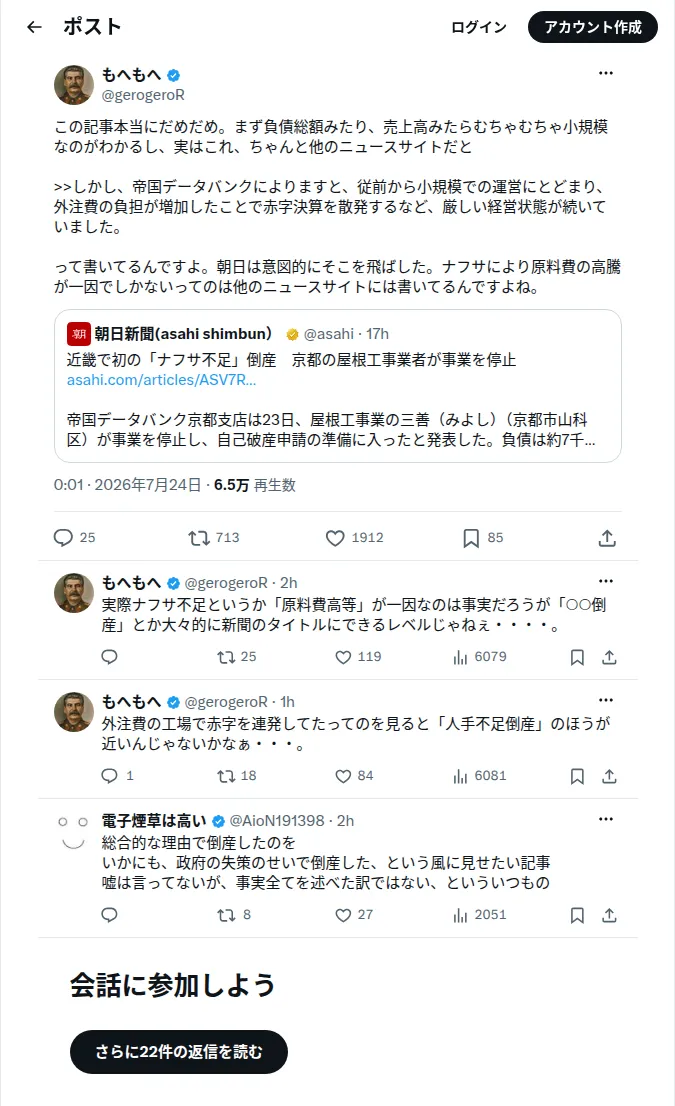Open more options on the 2h もへもへ reply
The height and width of the screenshot is (1106, 675).
pyautogui.click(x=606, y=581)
